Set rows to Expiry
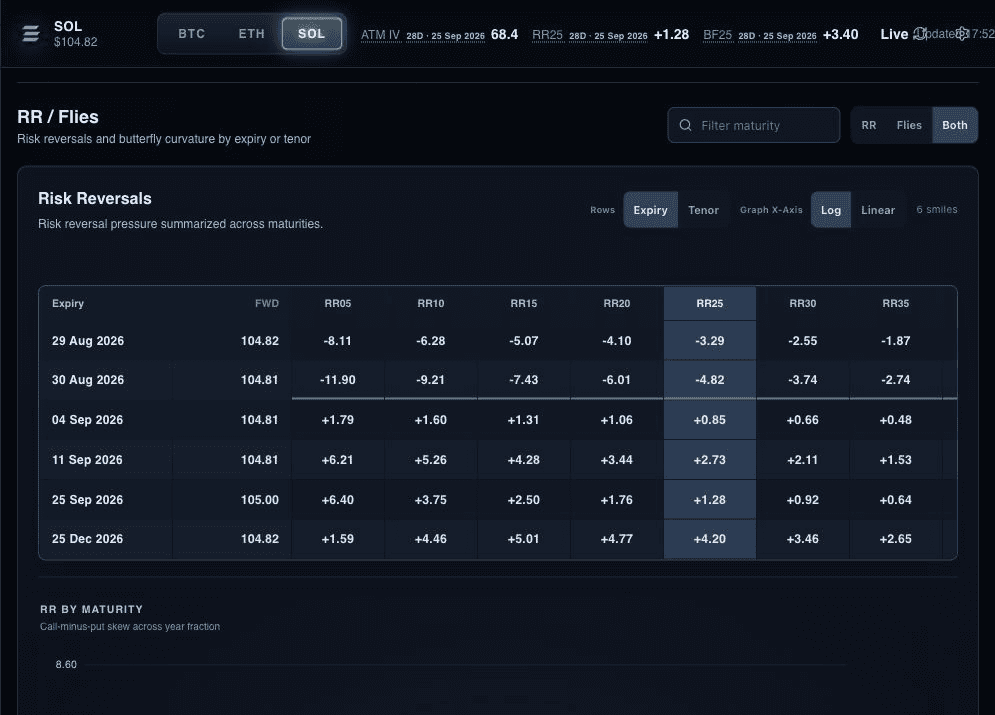This screenshot has height=715, width=995. 650,210
